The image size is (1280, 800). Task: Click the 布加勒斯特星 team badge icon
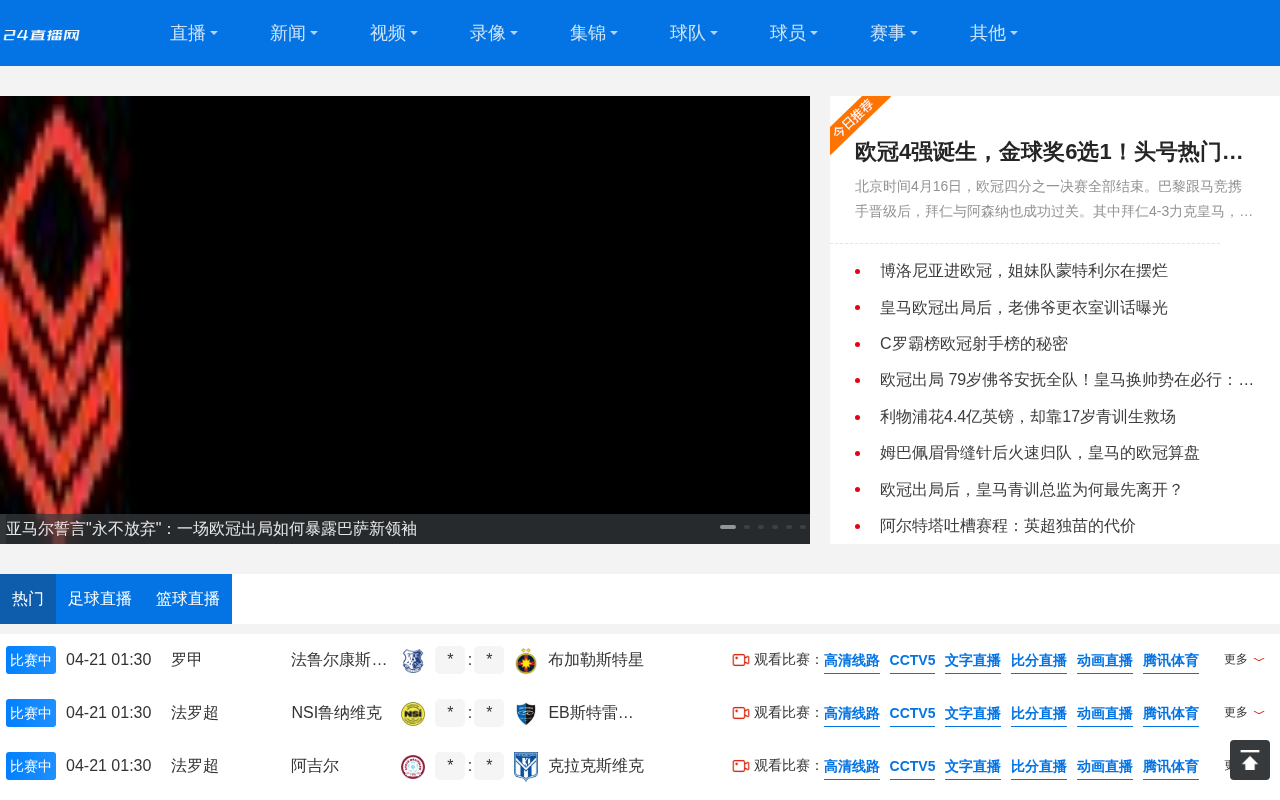[x=526, y=661]
